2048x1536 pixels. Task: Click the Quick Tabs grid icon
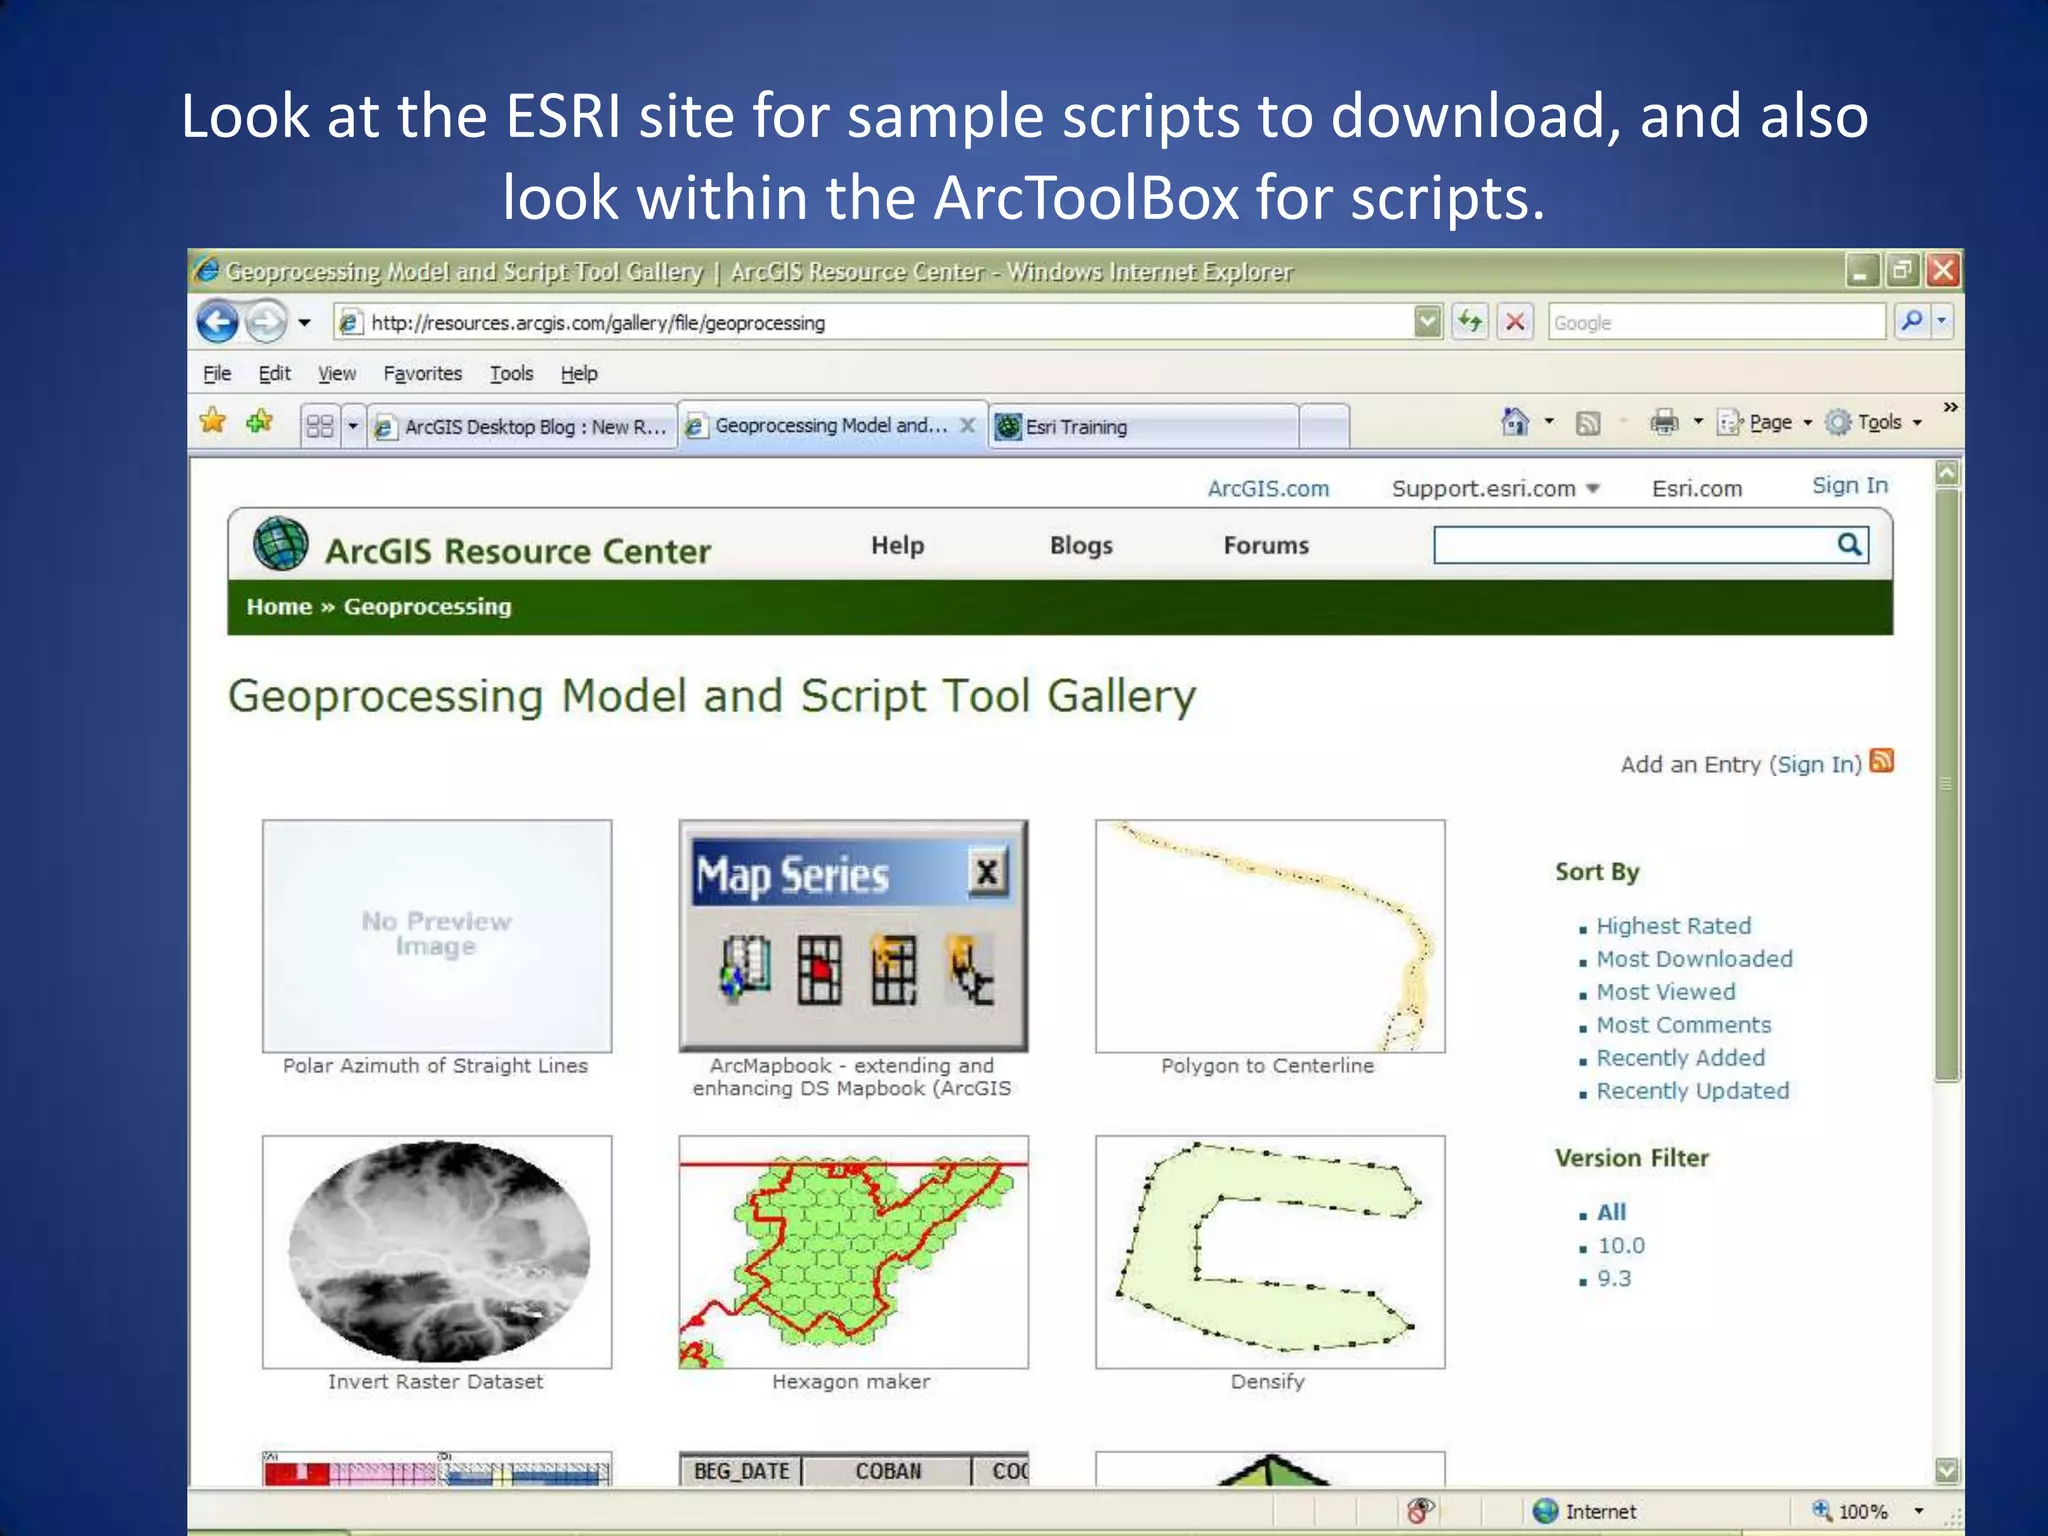coord(320,427)
